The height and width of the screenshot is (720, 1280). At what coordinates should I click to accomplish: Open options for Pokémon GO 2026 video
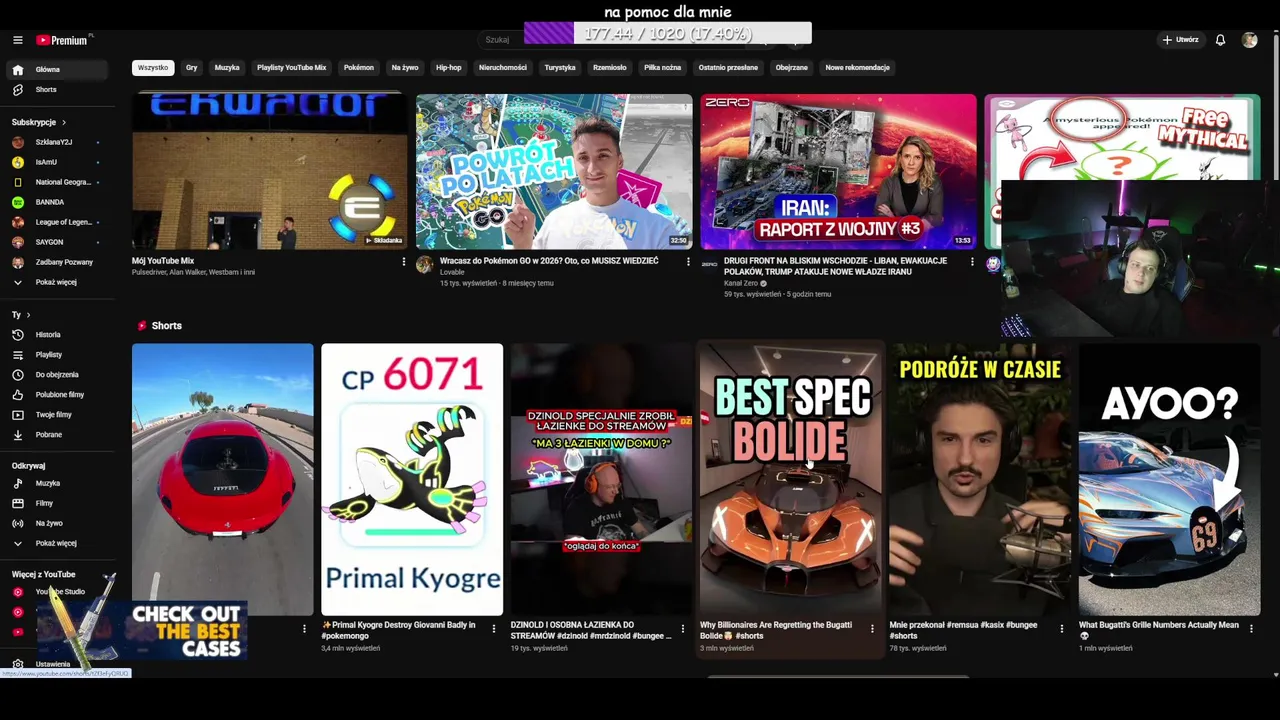point(688,262)
